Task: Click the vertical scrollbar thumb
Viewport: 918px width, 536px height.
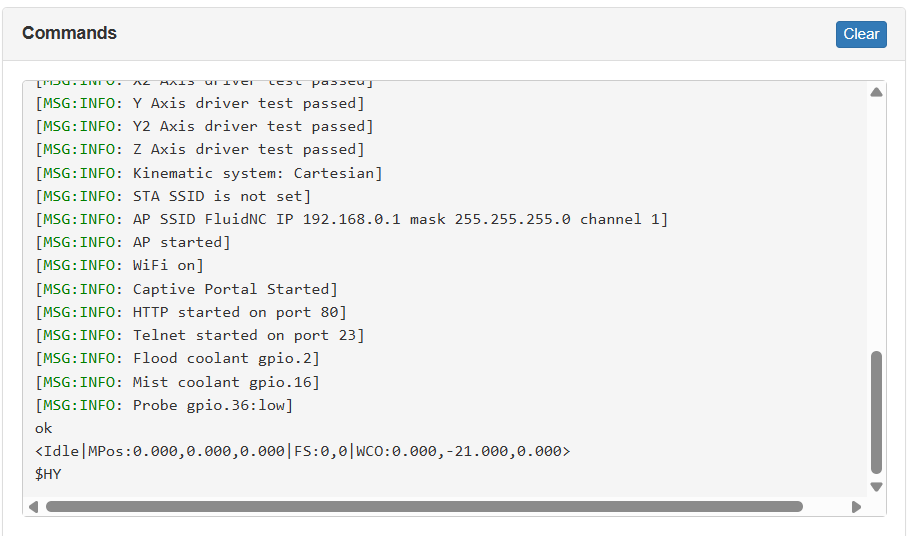Action: [876, 411]
